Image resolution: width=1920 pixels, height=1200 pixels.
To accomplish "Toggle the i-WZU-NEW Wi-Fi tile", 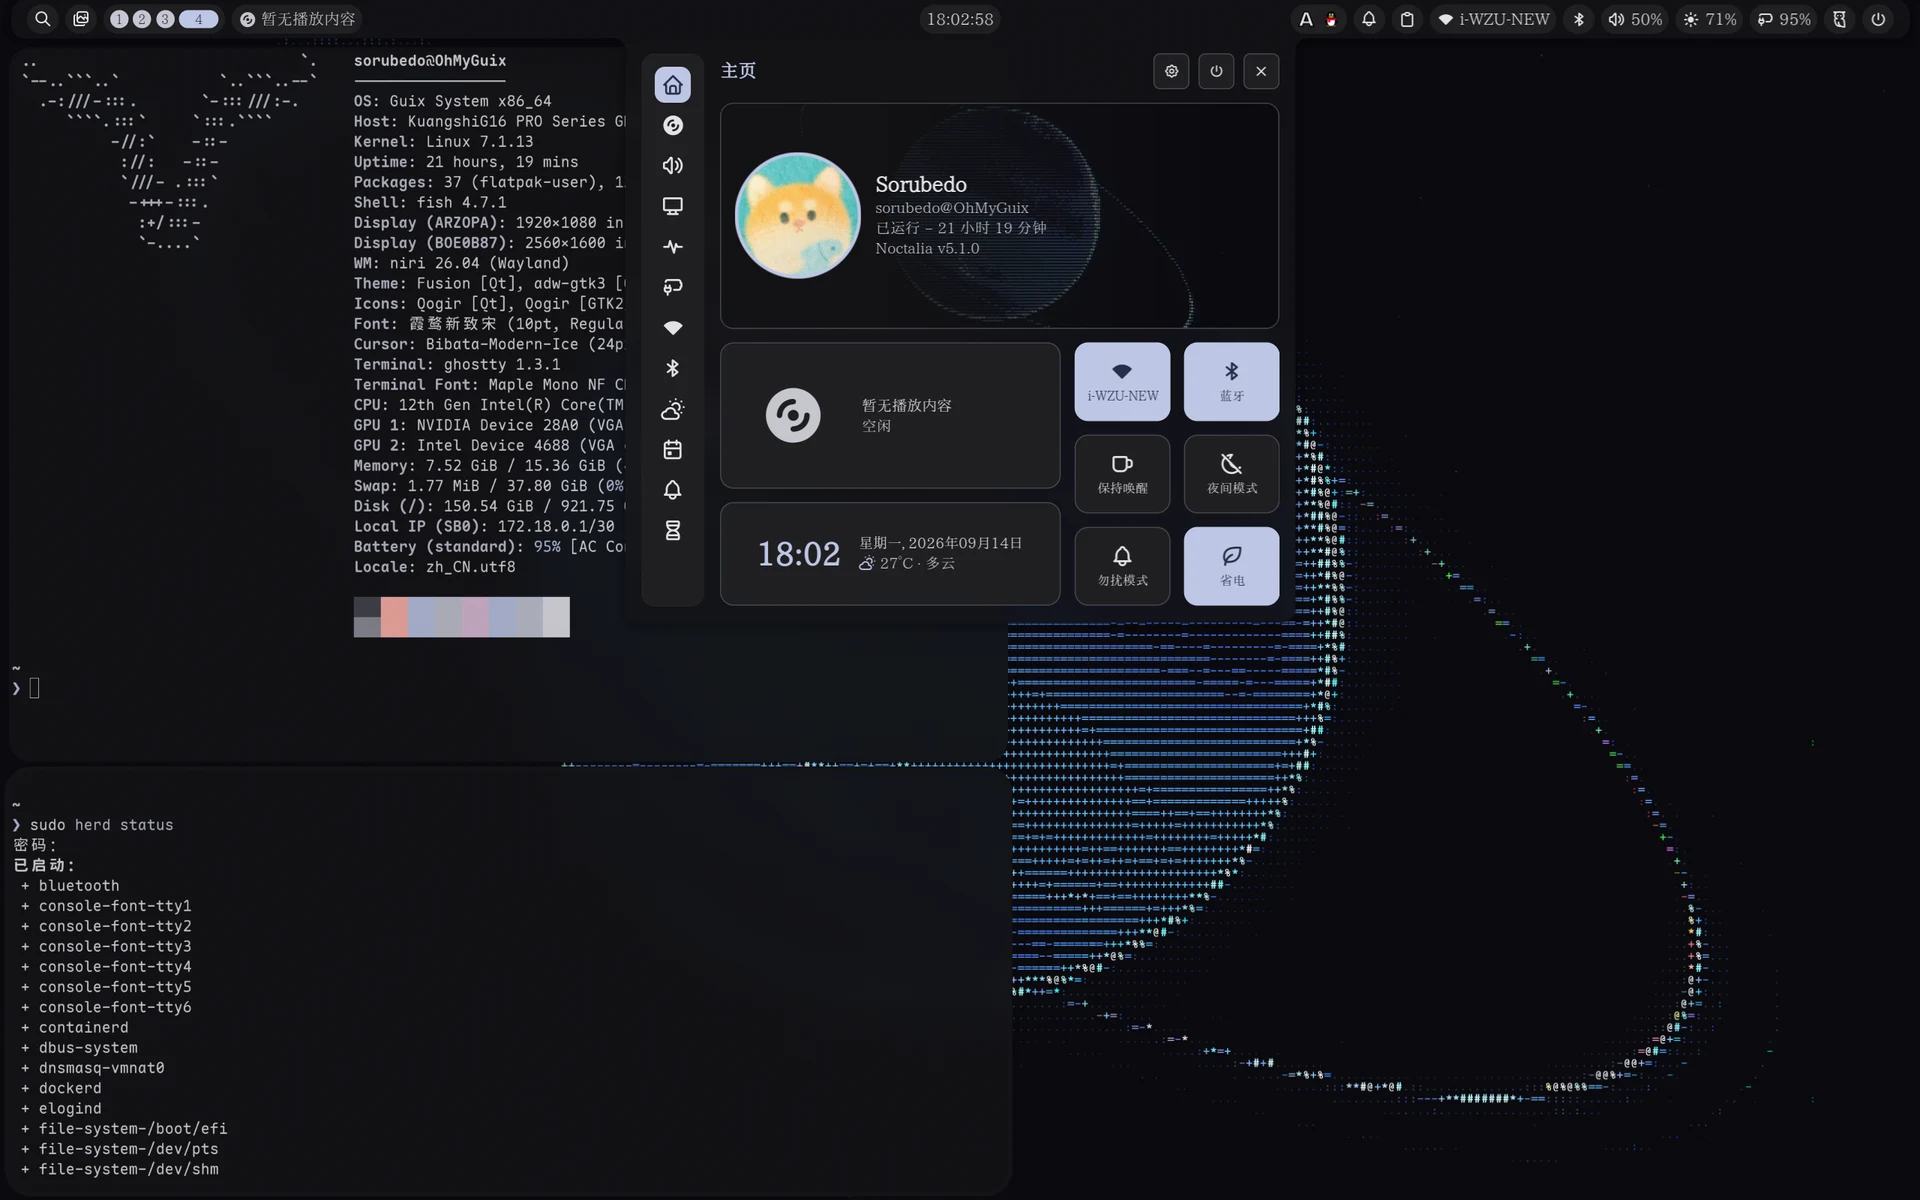I will [1122, 381].
